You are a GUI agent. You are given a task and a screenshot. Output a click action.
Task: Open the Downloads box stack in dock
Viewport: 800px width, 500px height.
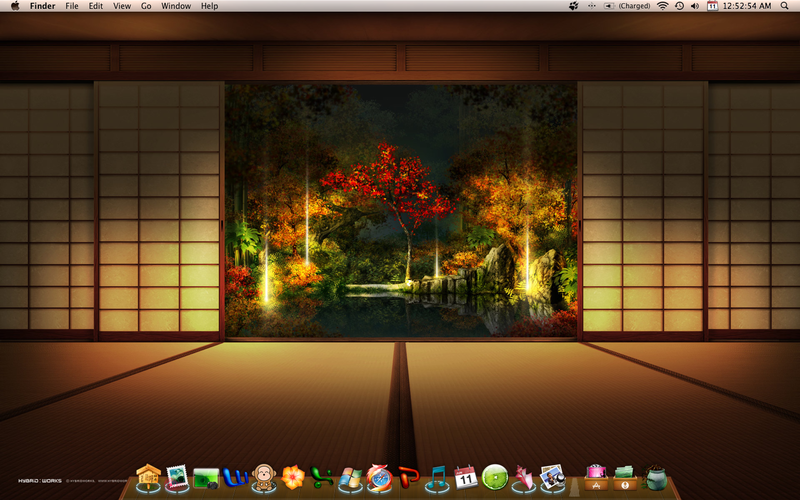pos(626,478)
